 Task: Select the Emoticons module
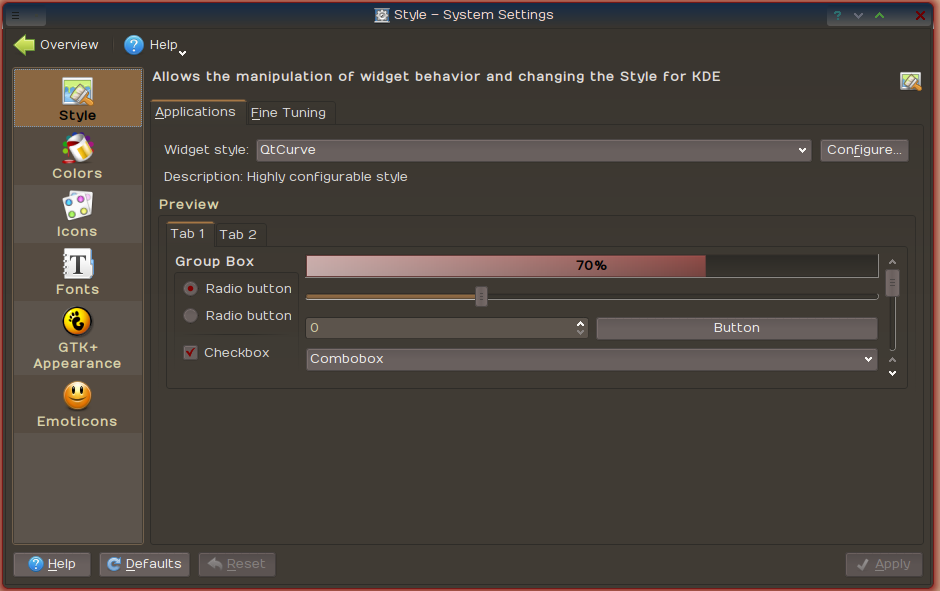coord(77,405)
